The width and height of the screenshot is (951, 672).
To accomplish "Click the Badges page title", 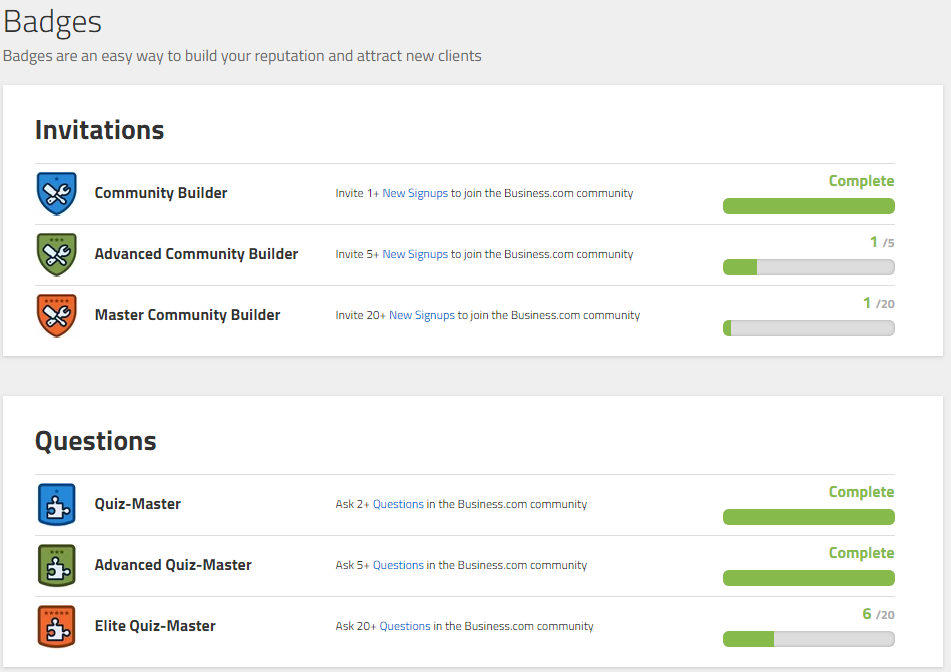I will pos(52,21).
